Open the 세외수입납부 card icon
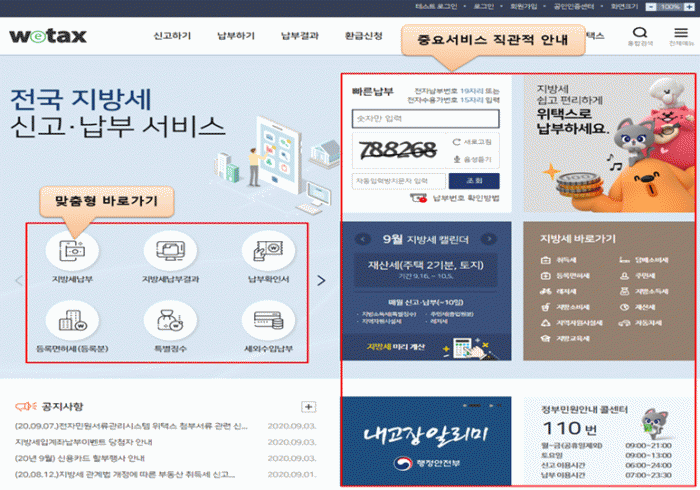The height and width of the screenshot is (490, 700). pyautogui.click(x=268, y=322)
